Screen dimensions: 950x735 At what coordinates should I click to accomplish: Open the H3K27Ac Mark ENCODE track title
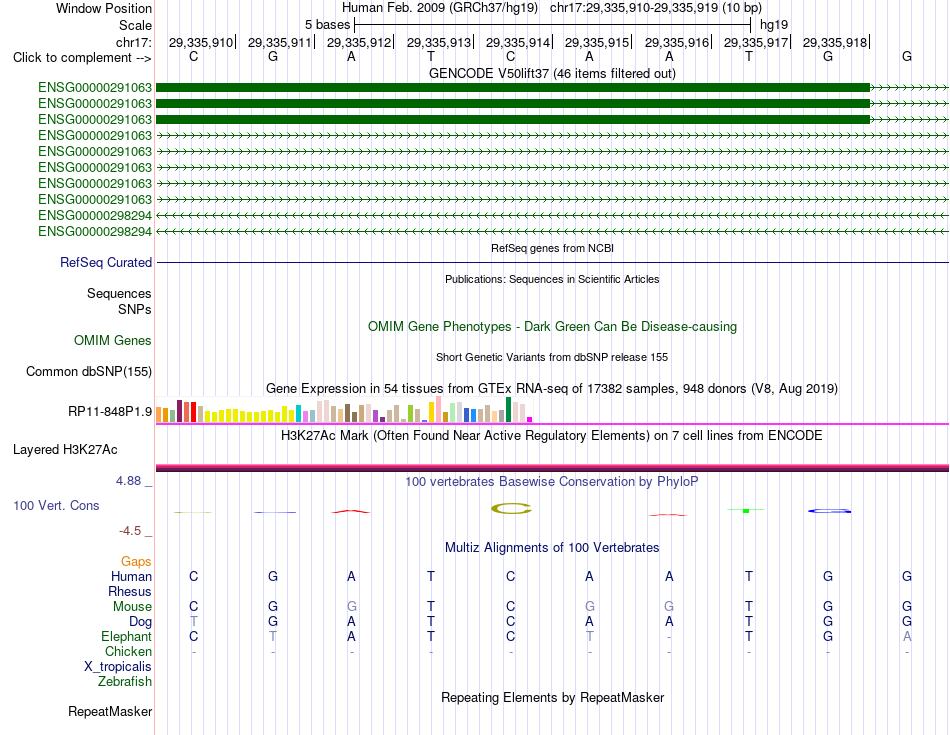pyautogui.click(x=552, y=436)
